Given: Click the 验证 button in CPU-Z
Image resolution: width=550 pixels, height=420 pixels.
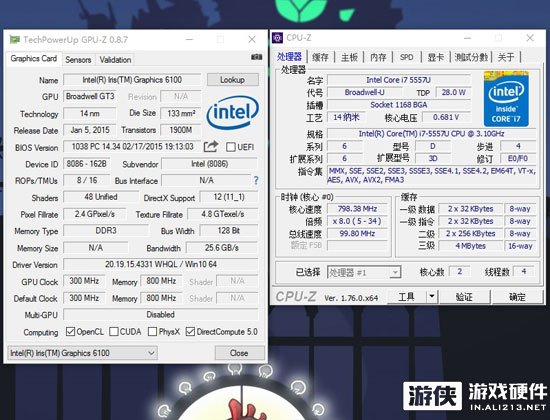Looking at the screenshot, I should (x=464, y=297).
